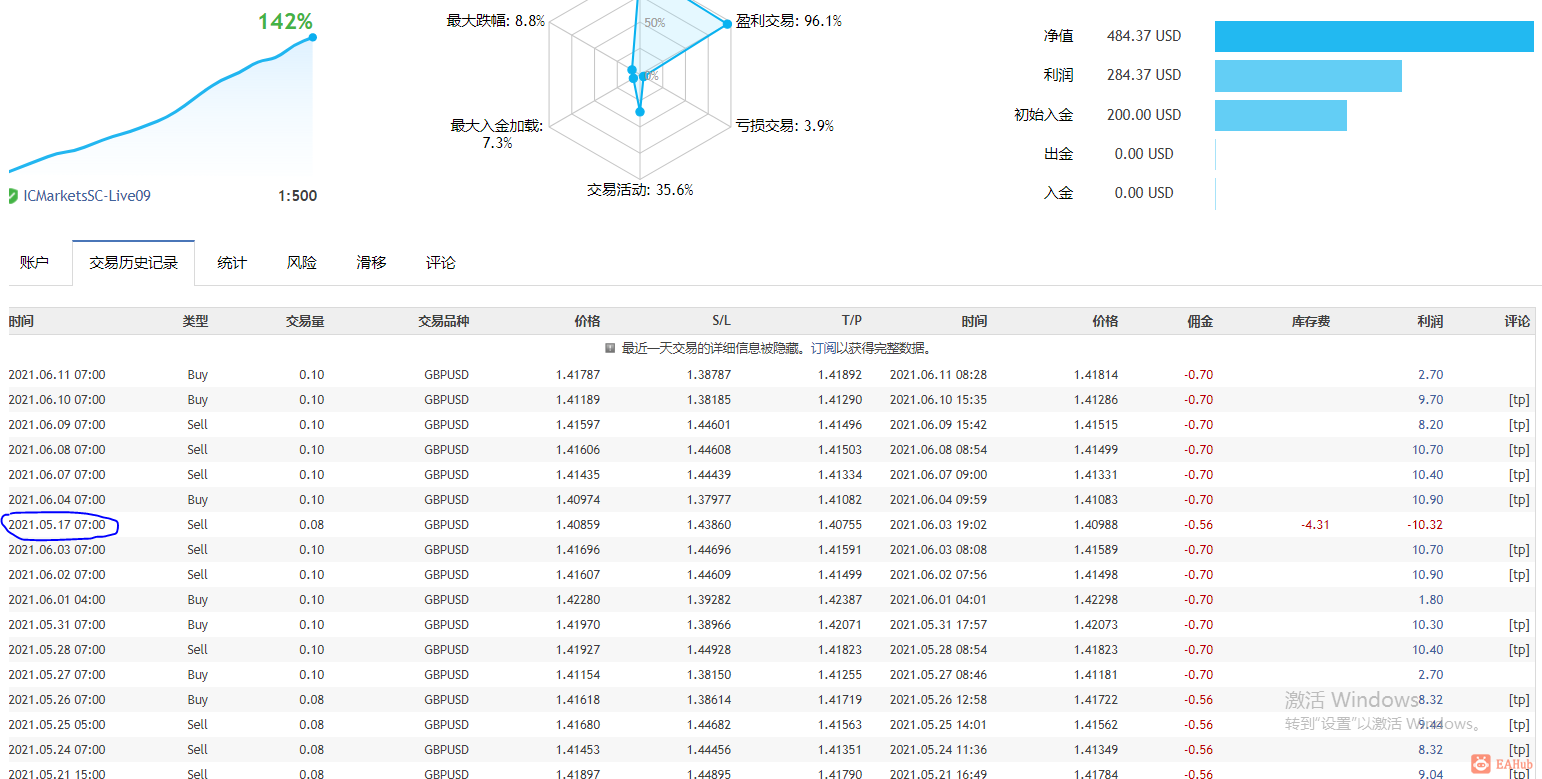The height and width of the screenshot is (779, 1542).
Task: Click the 1.42280 open price cell
Action: pyautogui.click(x=578, y=600)
